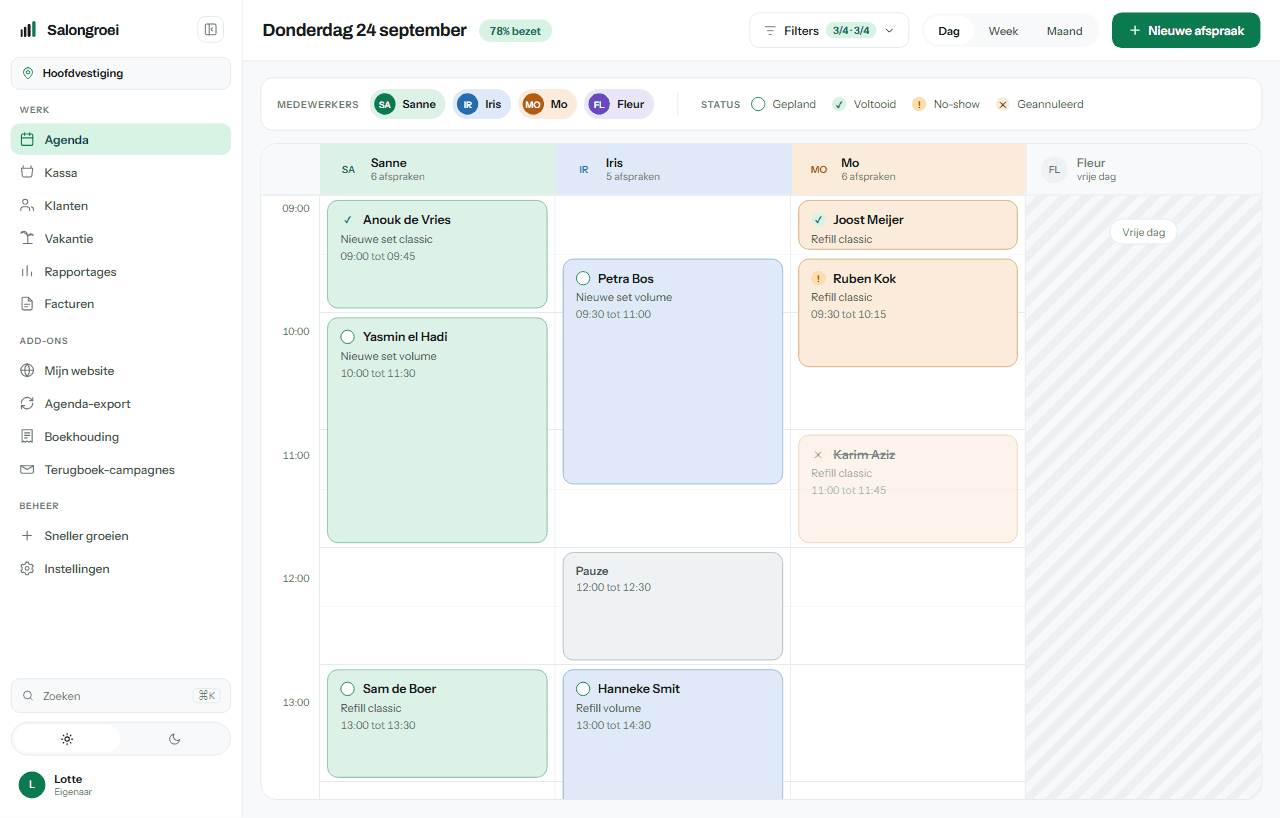Open Kassa from the sidebar
The width and height of the screenshot is (1280, 818).
(121, 172)
